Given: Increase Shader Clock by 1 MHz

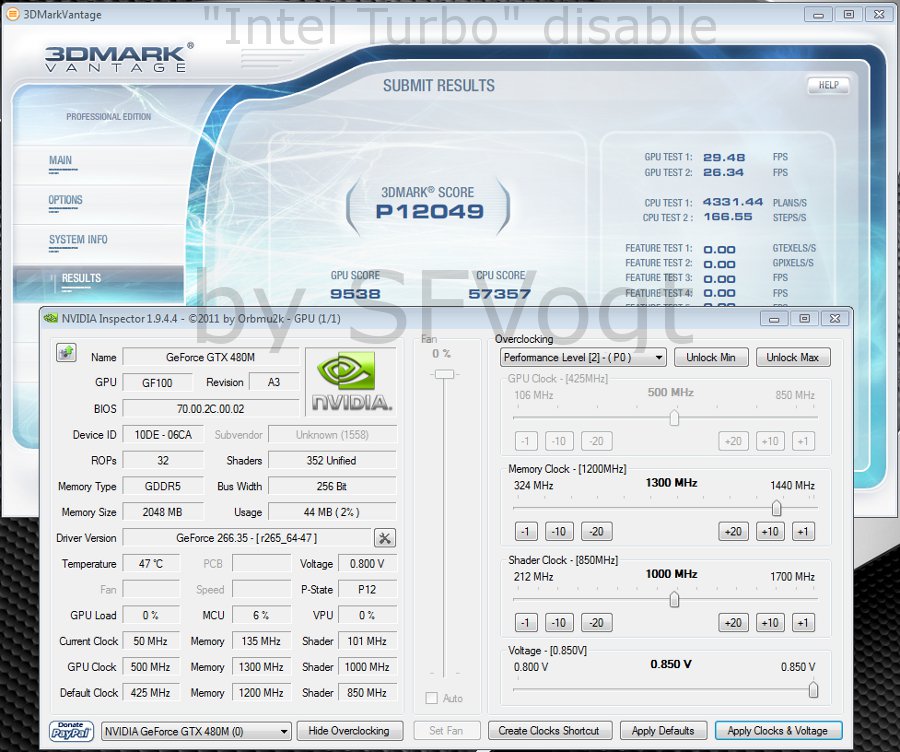Looking at the screenshot, I should coord(803,623).
